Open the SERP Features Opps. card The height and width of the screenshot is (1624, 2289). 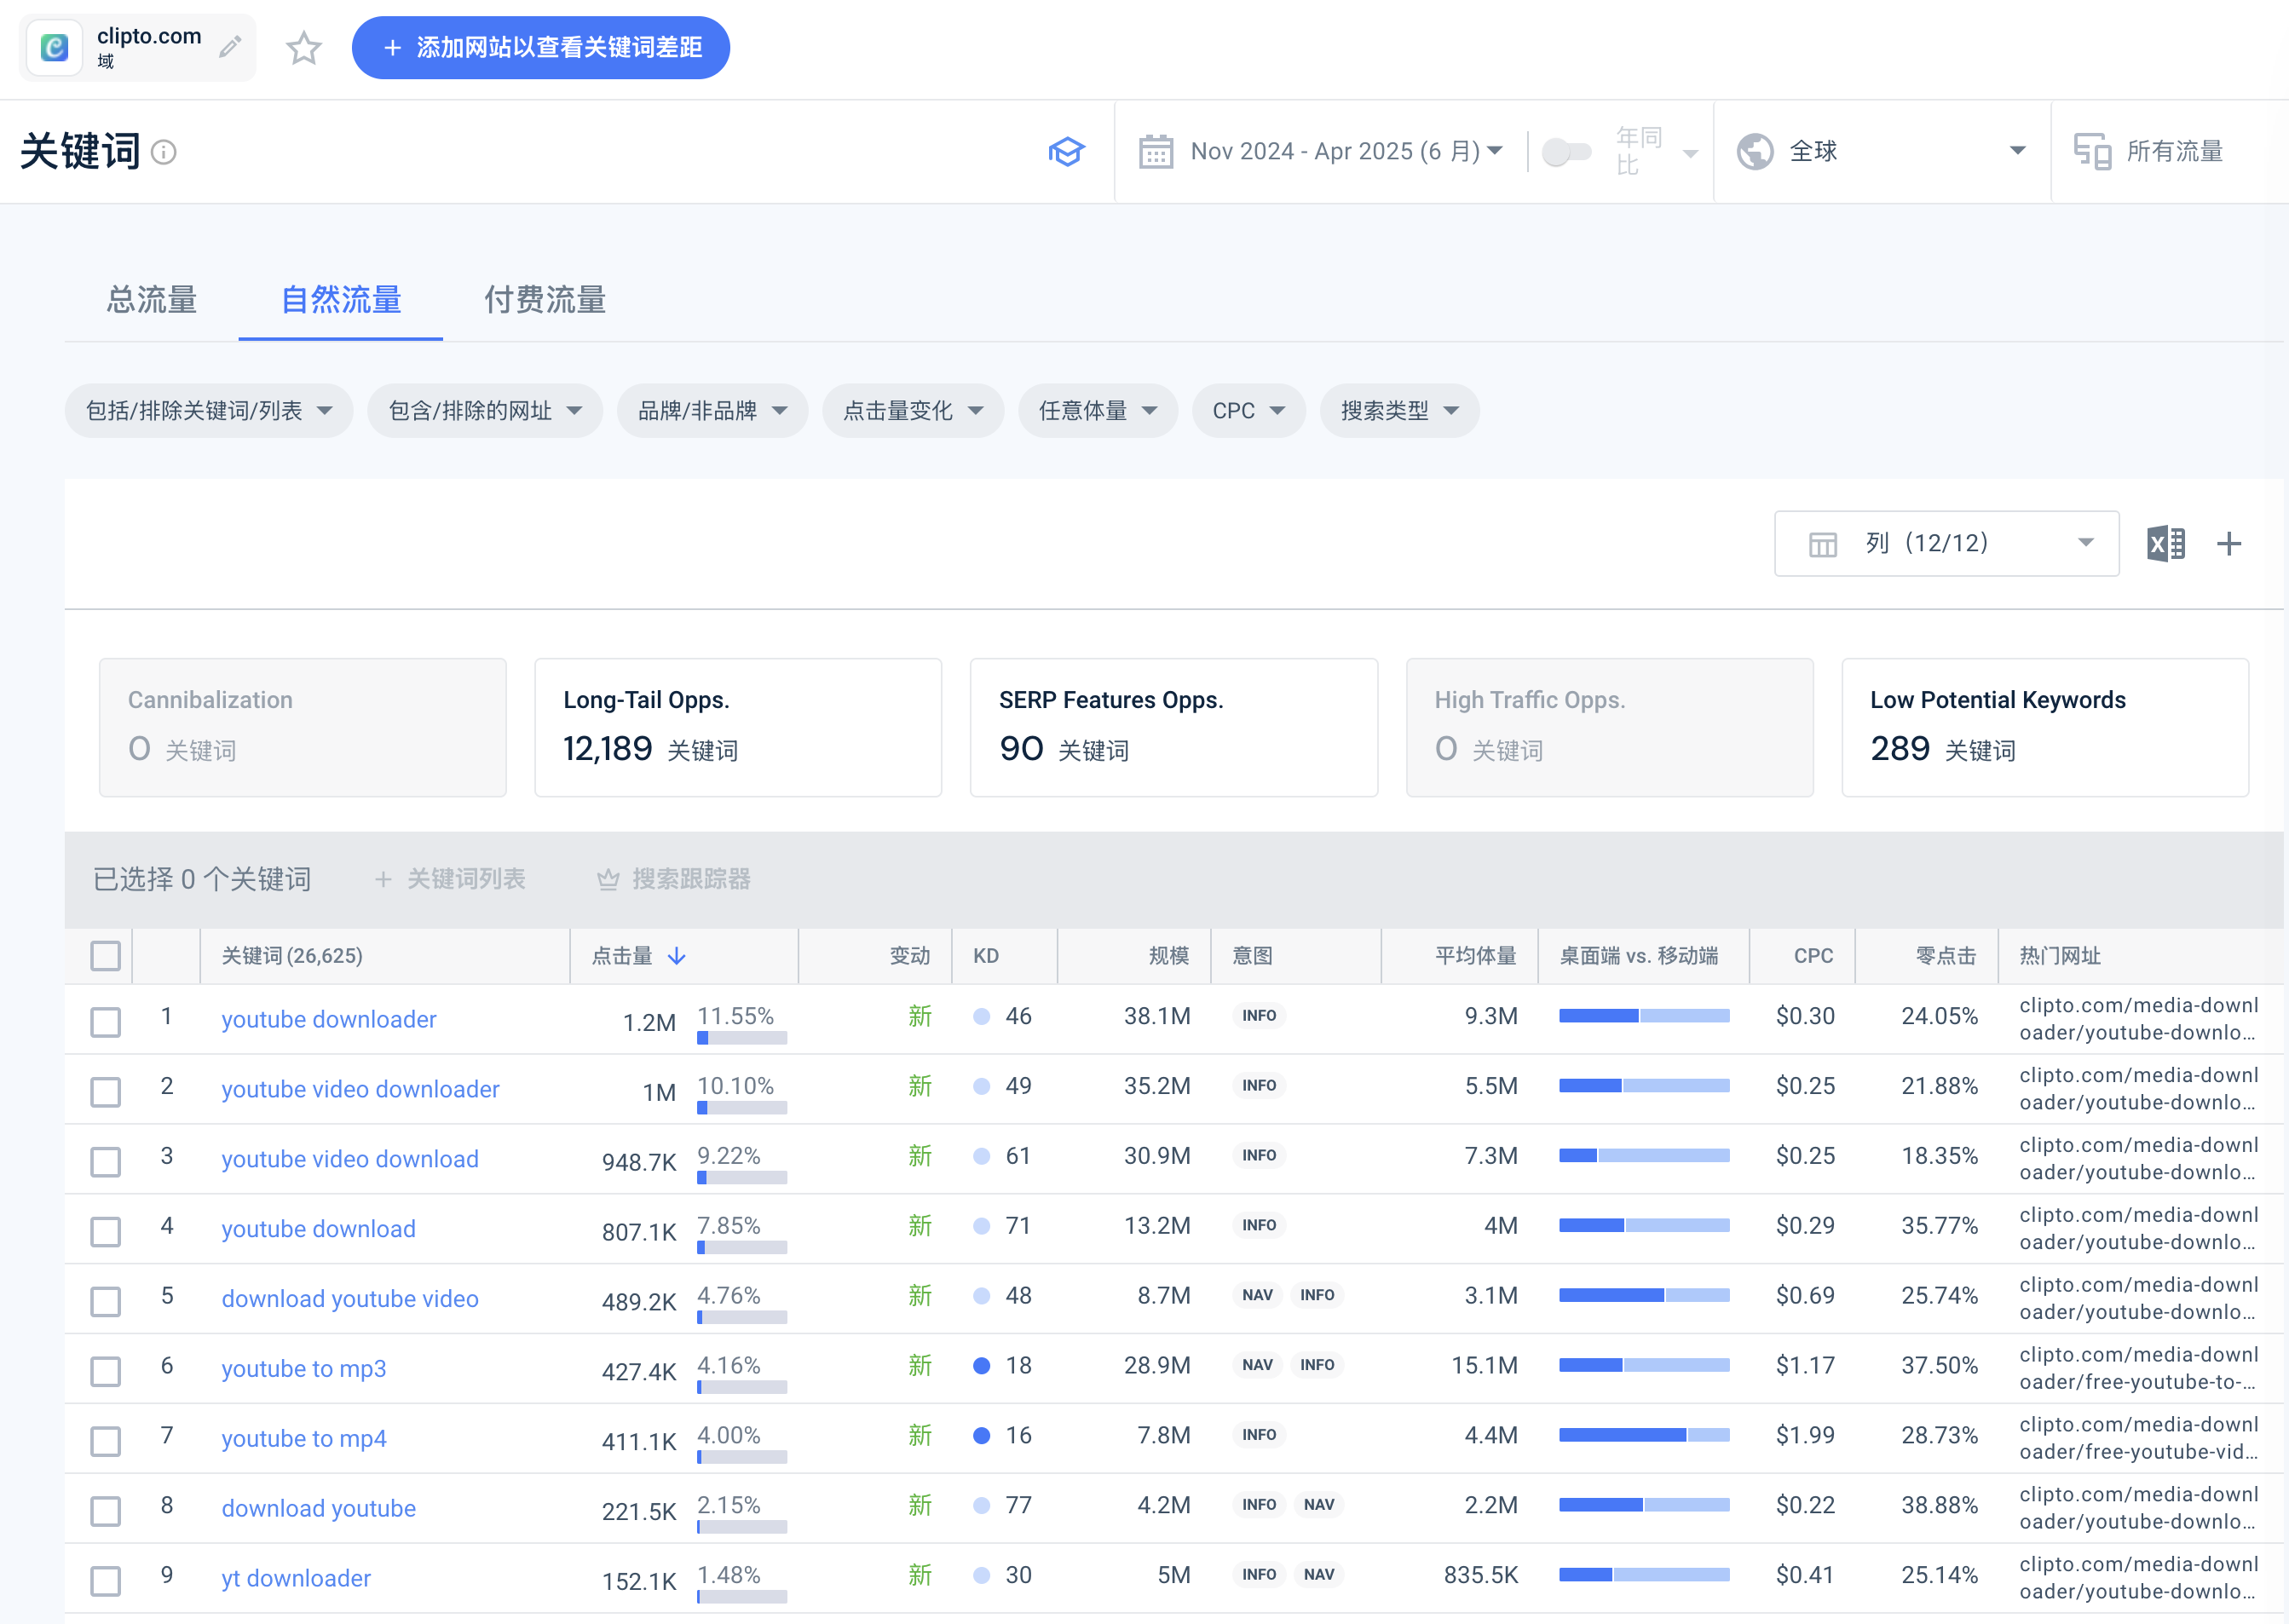tap(1174, 728)
